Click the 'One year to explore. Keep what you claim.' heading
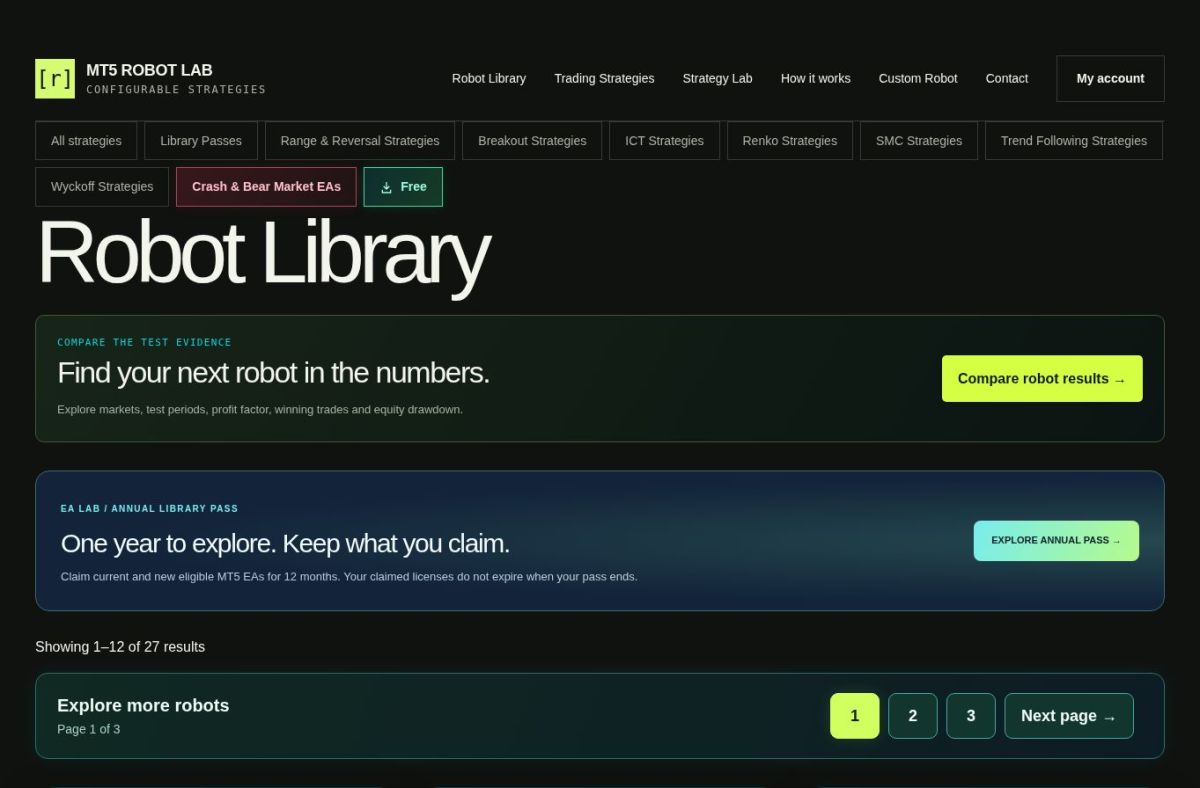The width and height of the screenshot is (1200, 788). coord(285,544)
